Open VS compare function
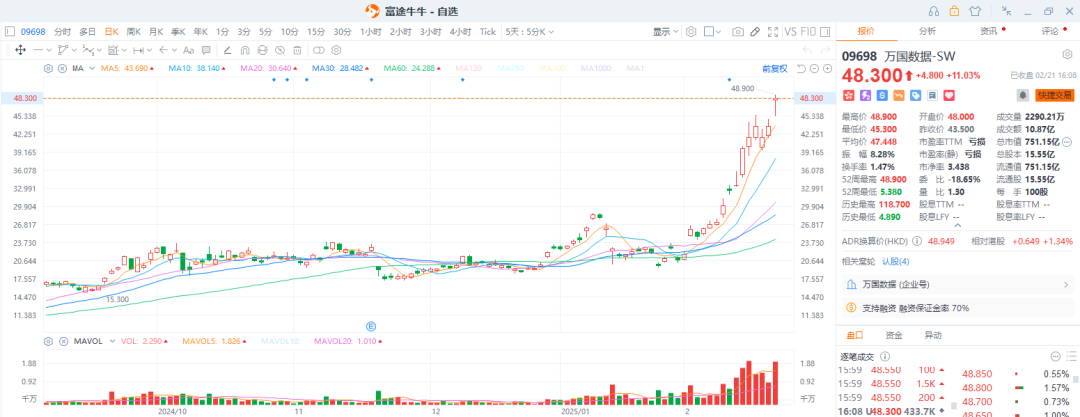 791,32
